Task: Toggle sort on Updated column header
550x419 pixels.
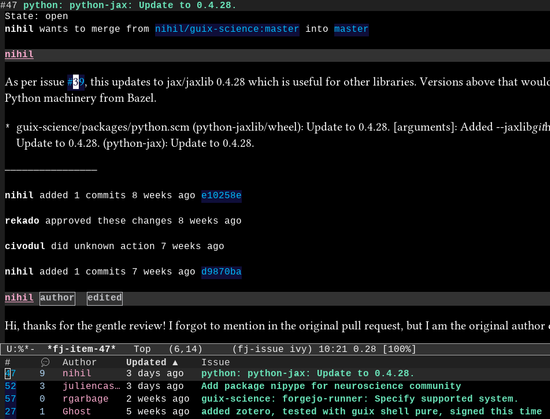Action: pyautogui.click(x=152, y=362)
